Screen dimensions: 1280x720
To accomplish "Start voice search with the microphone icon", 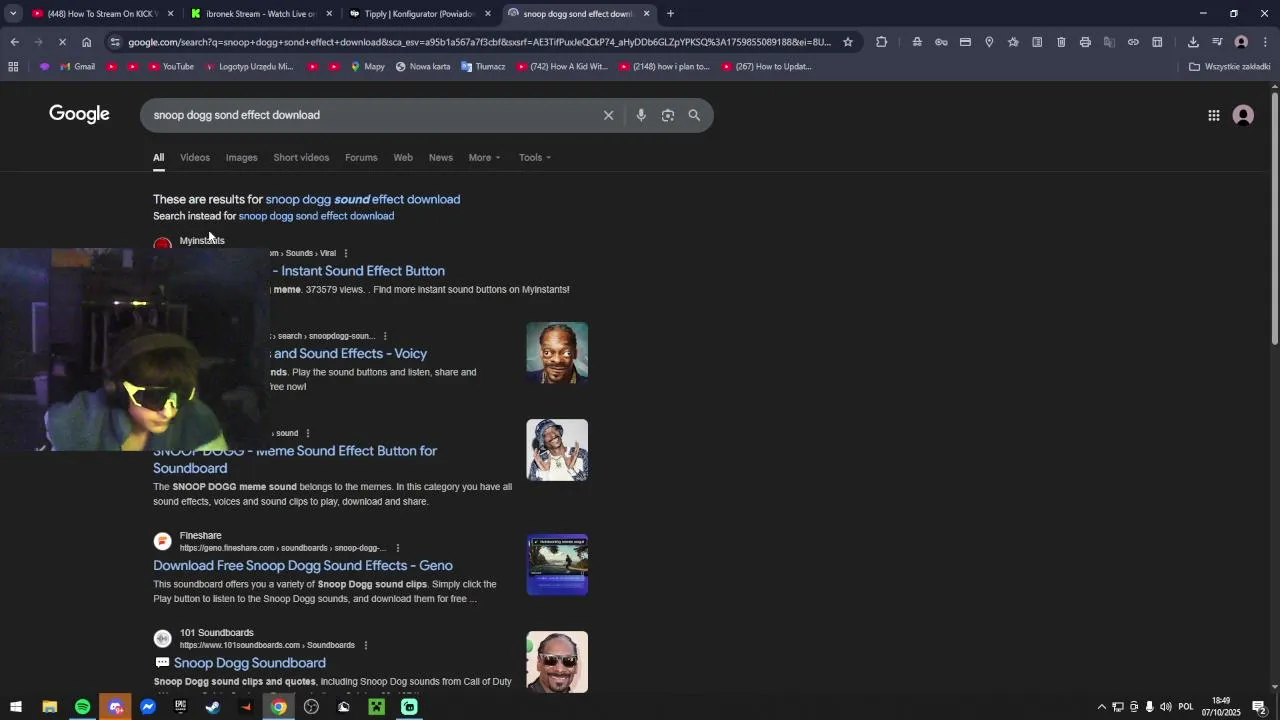I will point(641,115).
